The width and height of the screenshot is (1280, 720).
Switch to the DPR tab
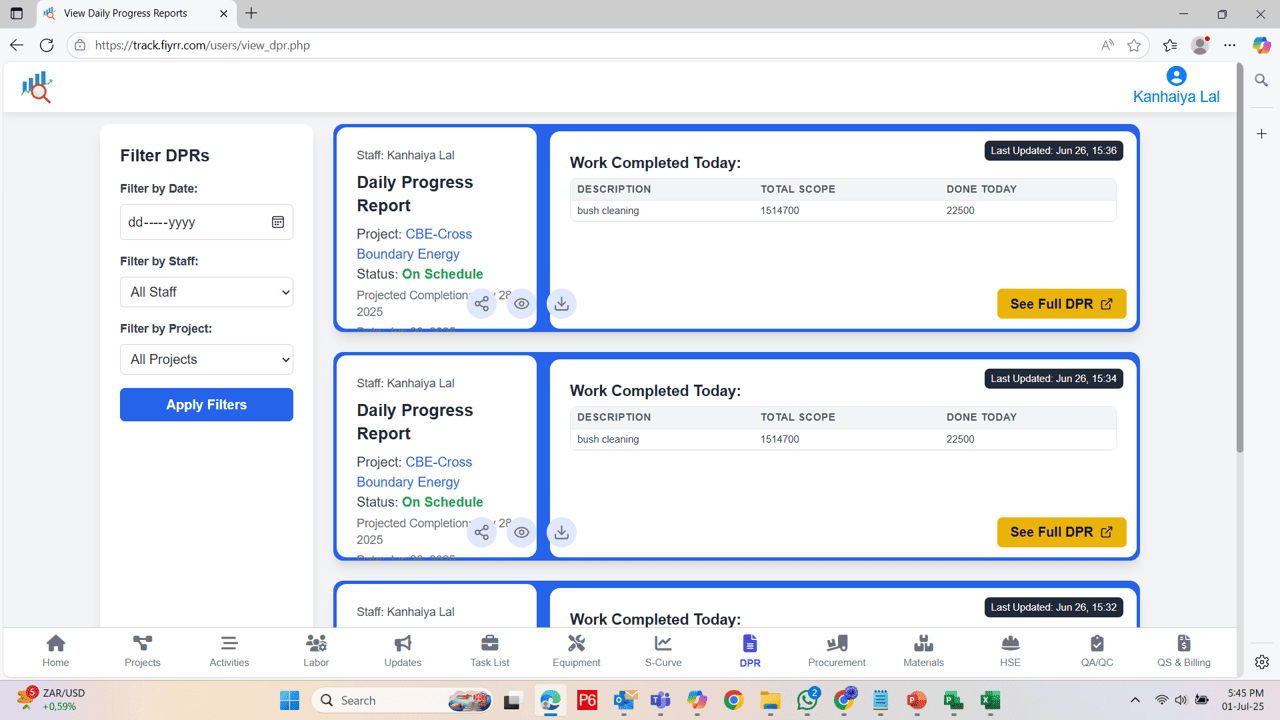tap(749, 650)
